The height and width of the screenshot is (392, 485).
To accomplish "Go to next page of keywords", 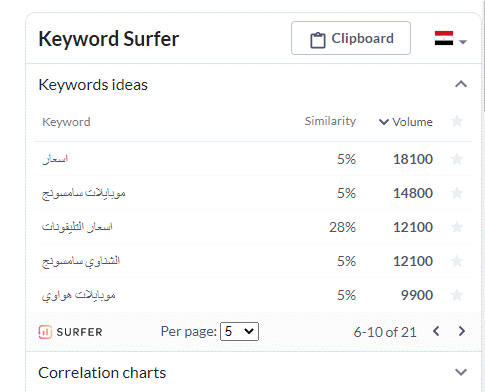I will click(x=462, y=331).
